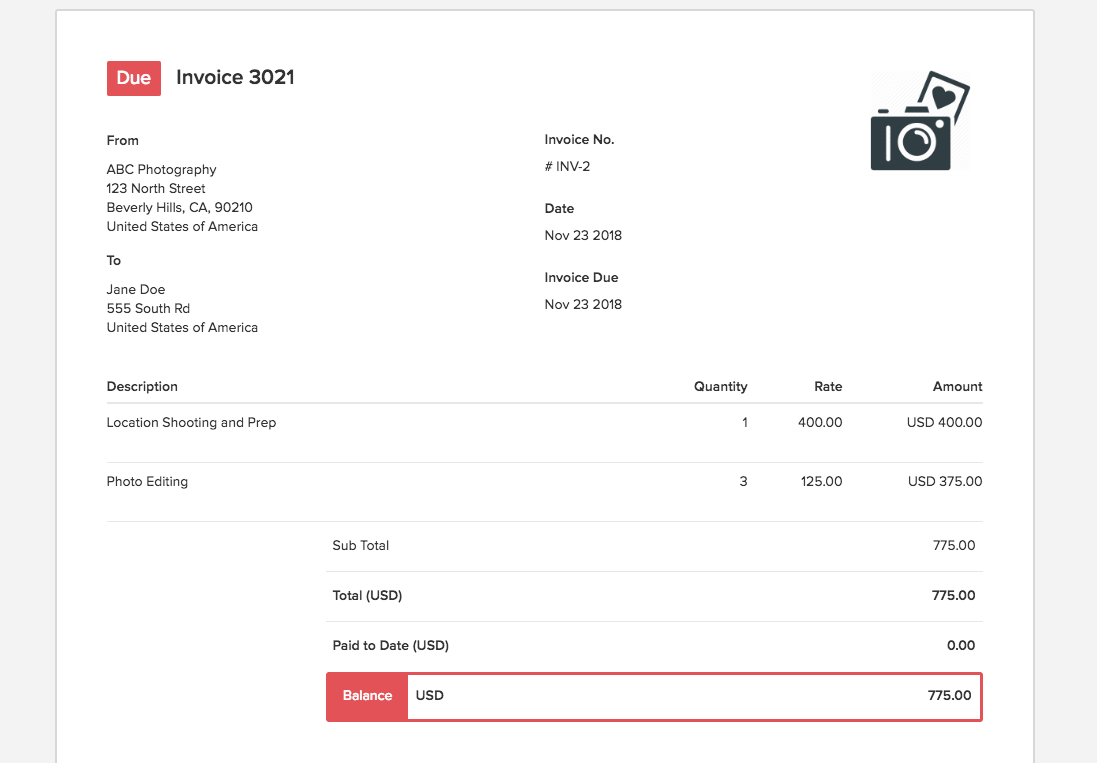
Task: Click the red Due status badge
Action: click(133, 77)
